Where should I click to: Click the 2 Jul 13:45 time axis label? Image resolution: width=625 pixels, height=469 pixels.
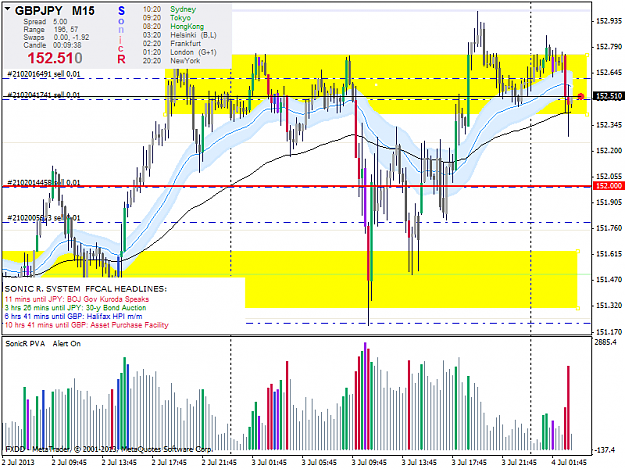(x=119, y=462)
